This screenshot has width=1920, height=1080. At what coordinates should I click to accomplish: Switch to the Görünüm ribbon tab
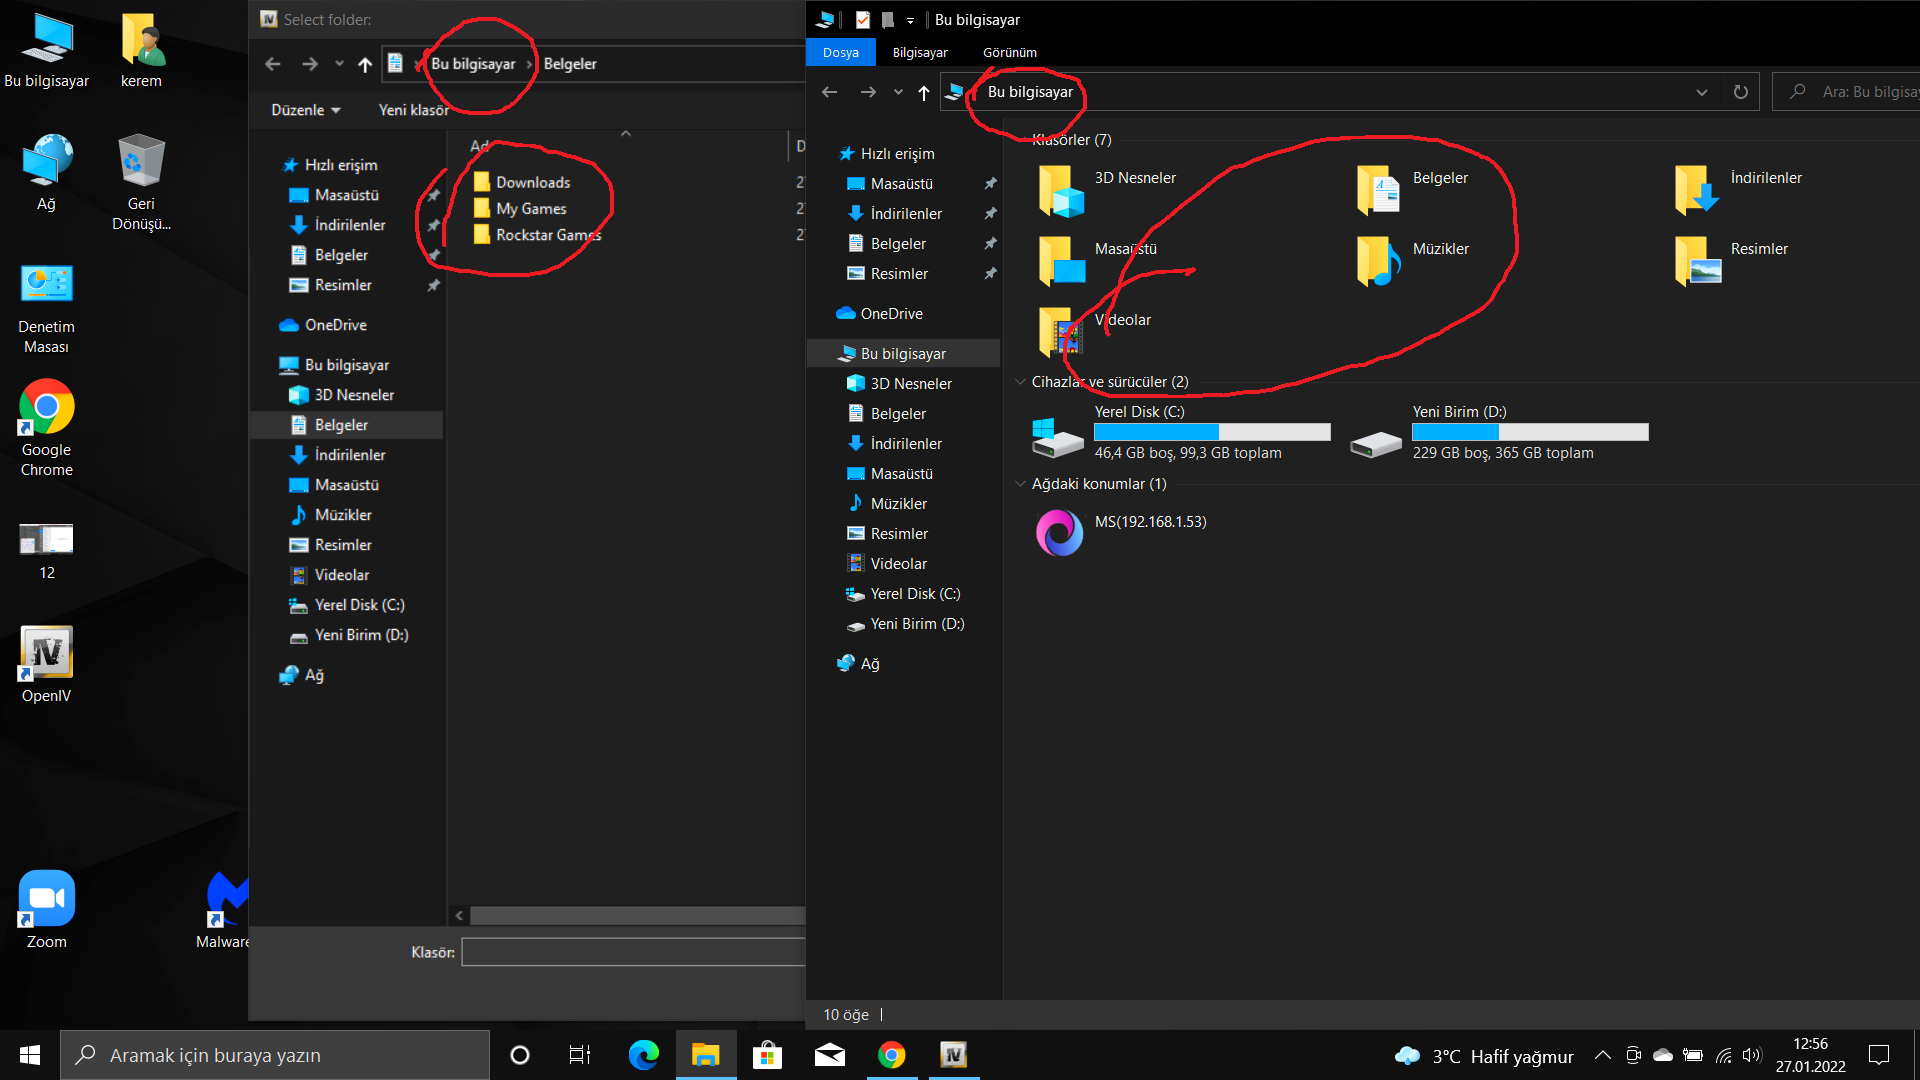(x=1009, y=52)
